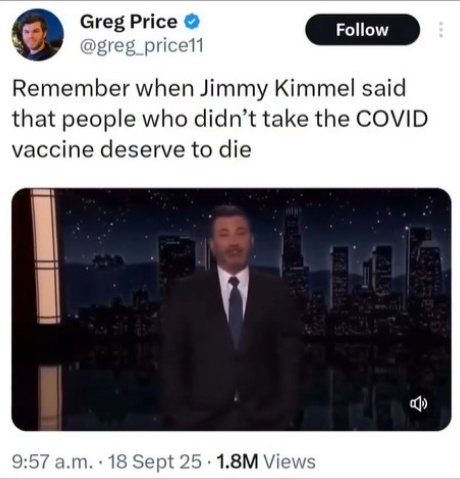View the 1.8M view count
The image size is (460, 479).
point(237,462)
